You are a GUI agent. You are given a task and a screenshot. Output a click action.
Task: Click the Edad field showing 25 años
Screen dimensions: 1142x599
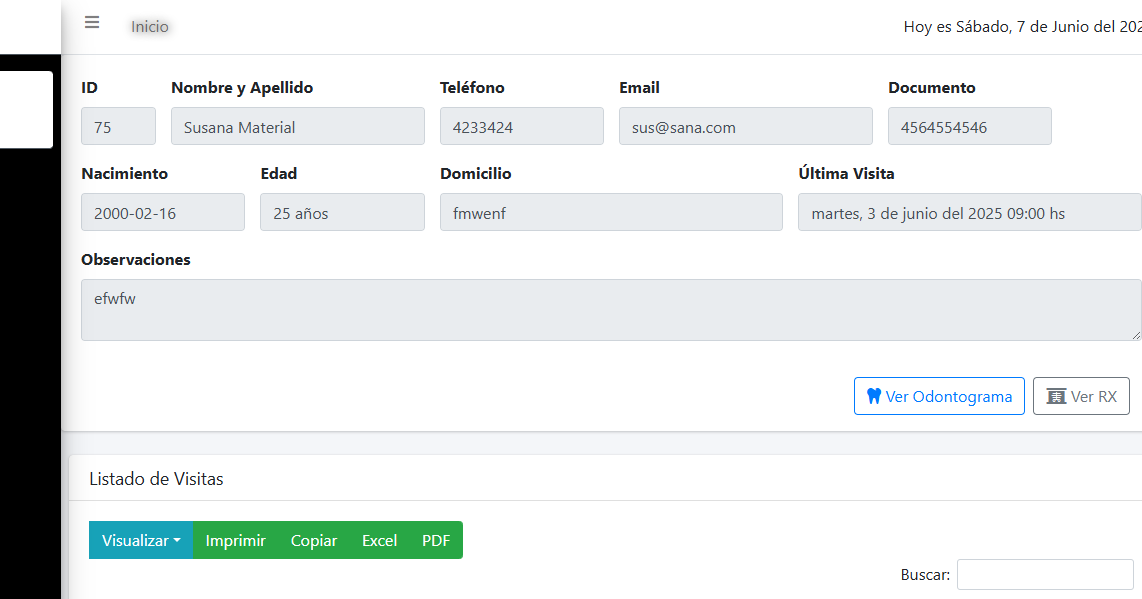[342, 213]
